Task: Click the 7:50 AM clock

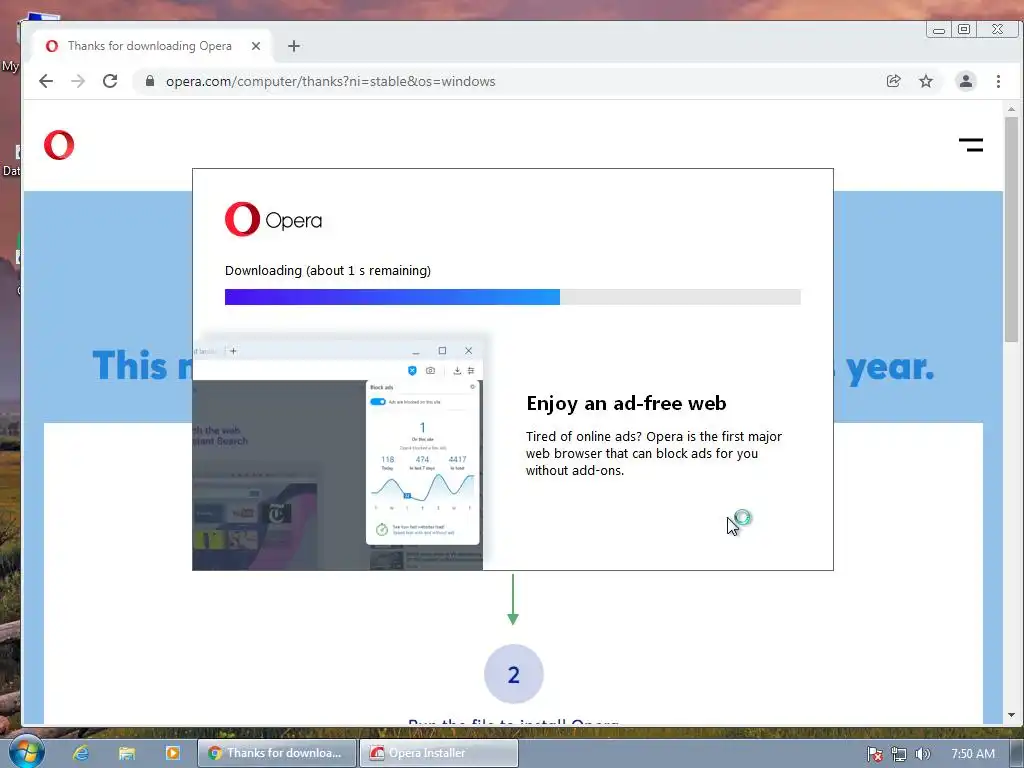Action: [972, 754]
